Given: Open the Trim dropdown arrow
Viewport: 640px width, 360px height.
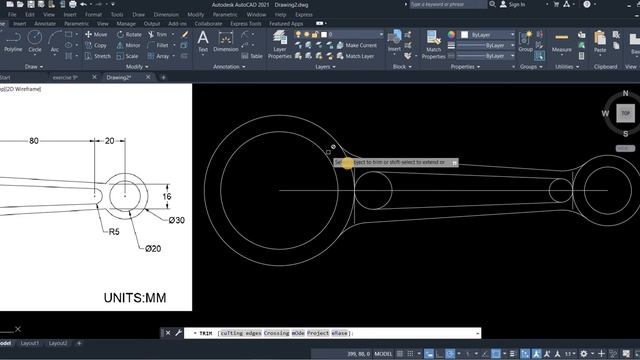Looking at the screenshot, I should pyautogui.click(x=173, y=35).
